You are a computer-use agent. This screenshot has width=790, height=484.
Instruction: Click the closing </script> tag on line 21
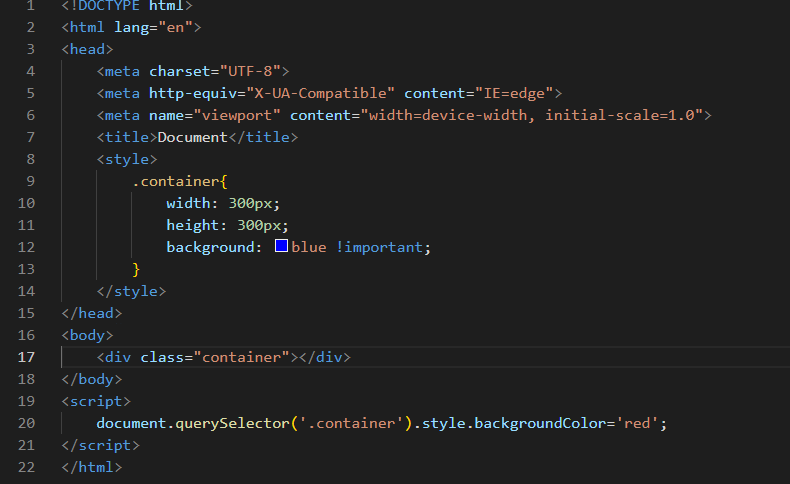[x=100, y=445]
